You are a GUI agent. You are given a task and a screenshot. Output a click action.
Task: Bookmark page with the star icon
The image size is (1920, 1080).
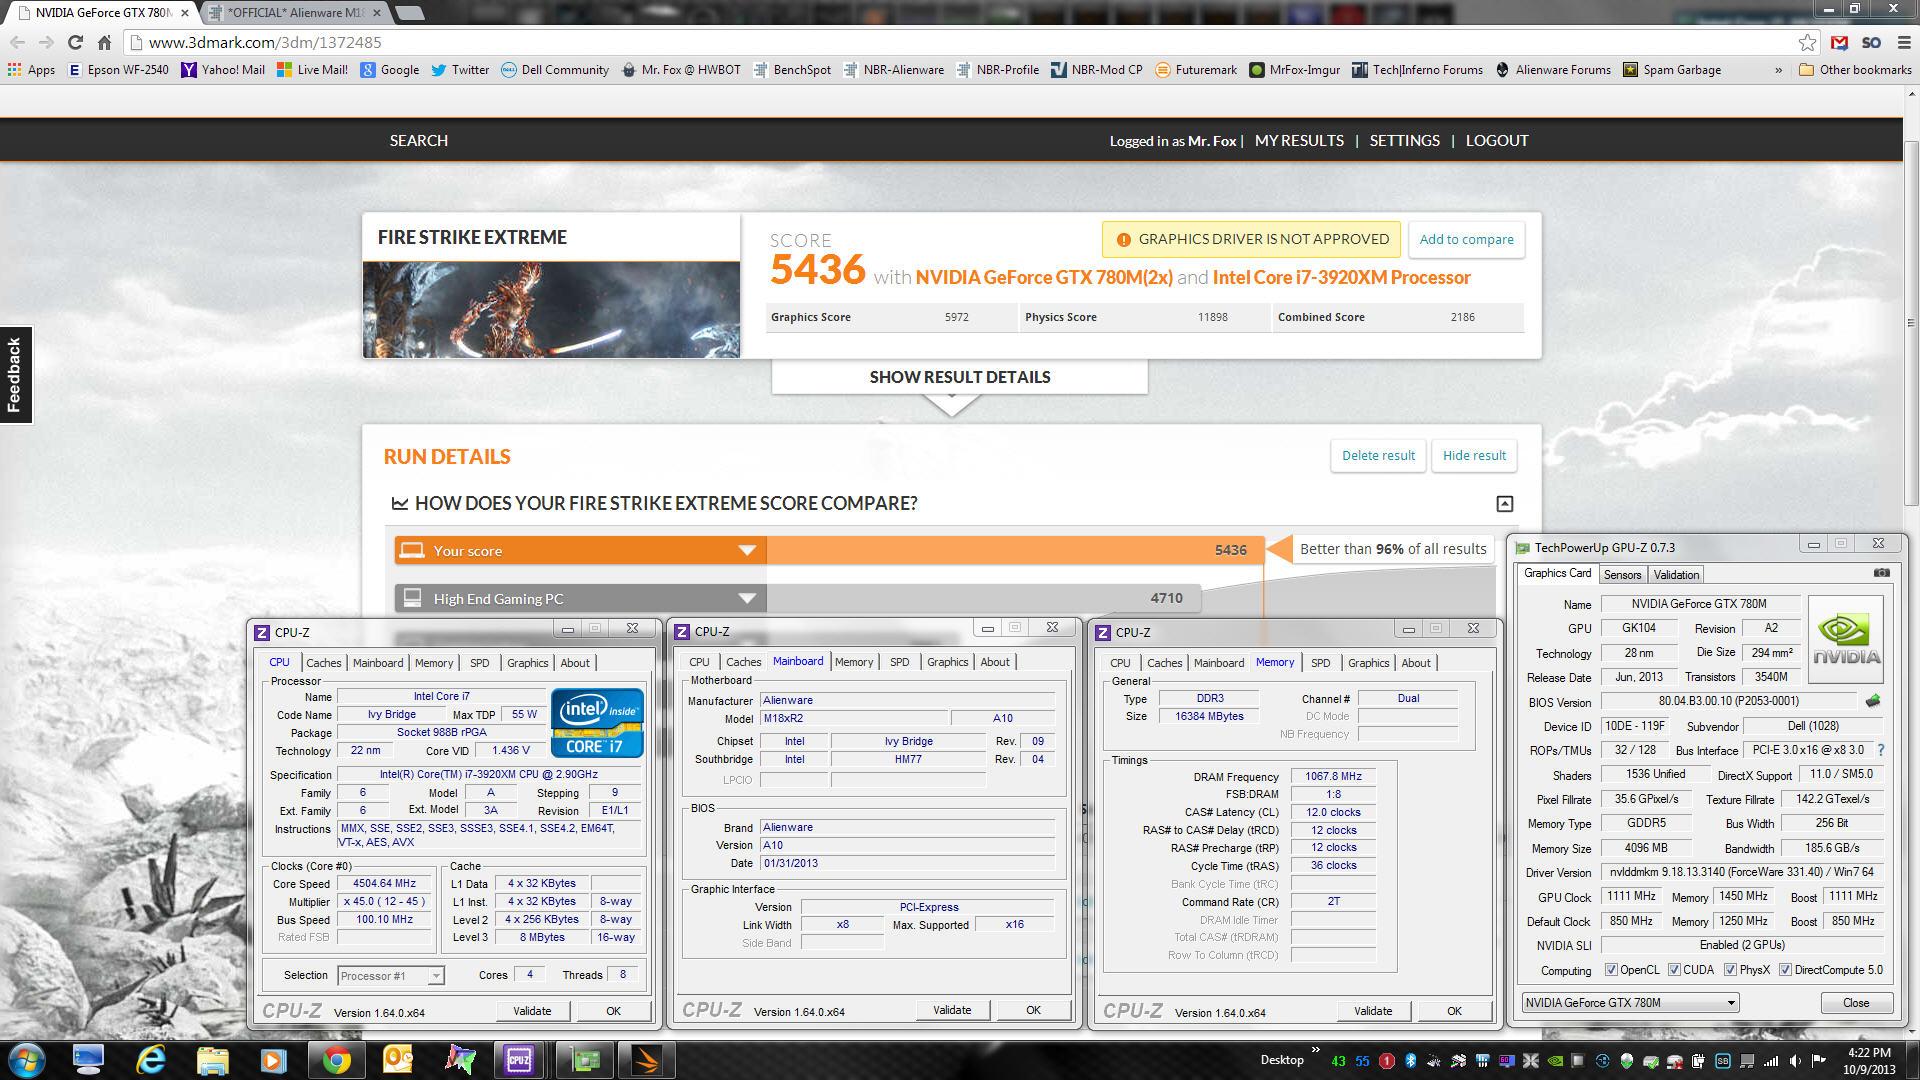[x=1807, y=42]
